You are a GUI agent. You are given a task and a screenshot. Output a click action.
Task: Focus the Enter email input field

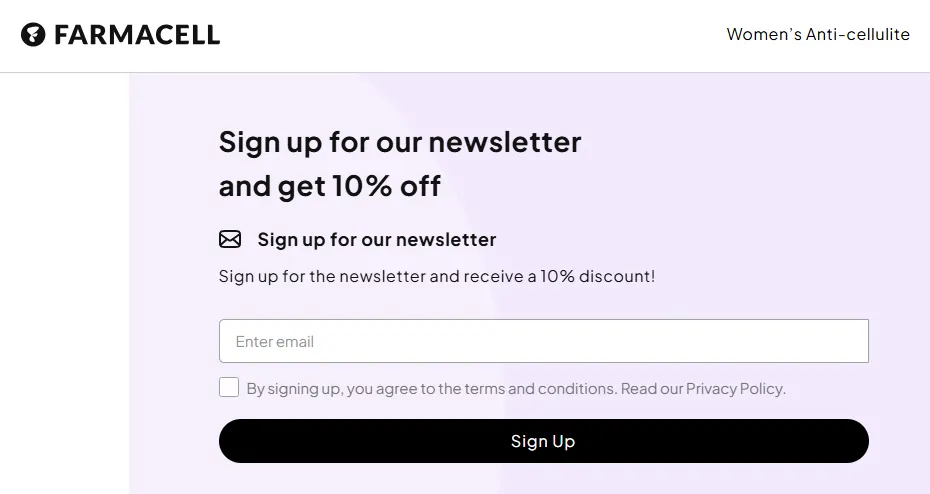click(x=543, y=341)
